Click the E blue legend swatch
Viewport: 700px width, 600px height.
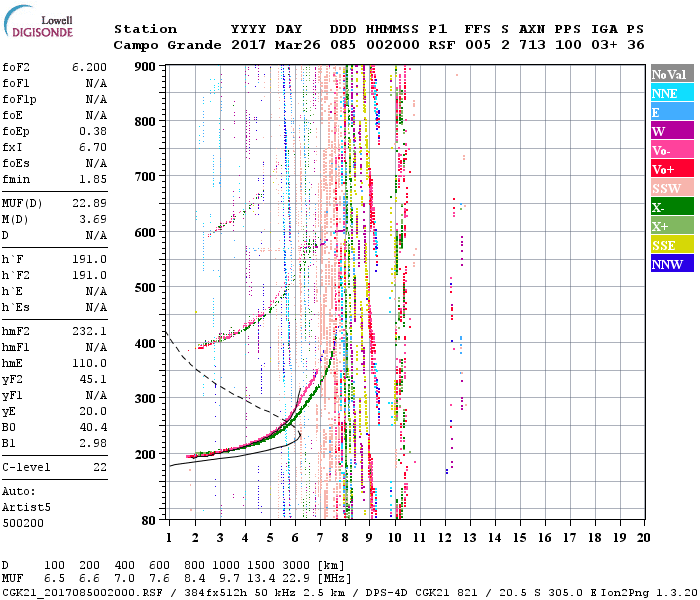(x=672, y=112)
